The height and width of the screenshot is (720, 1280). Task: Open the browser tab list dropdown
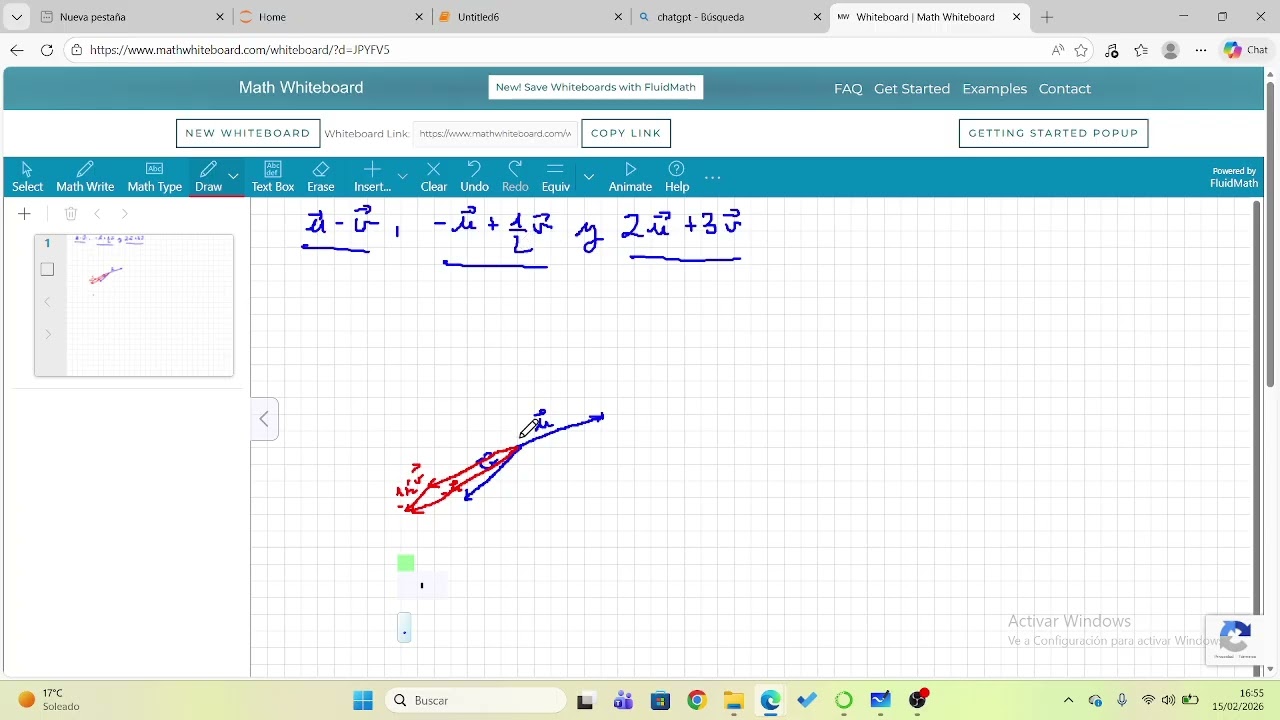(16, 17)
